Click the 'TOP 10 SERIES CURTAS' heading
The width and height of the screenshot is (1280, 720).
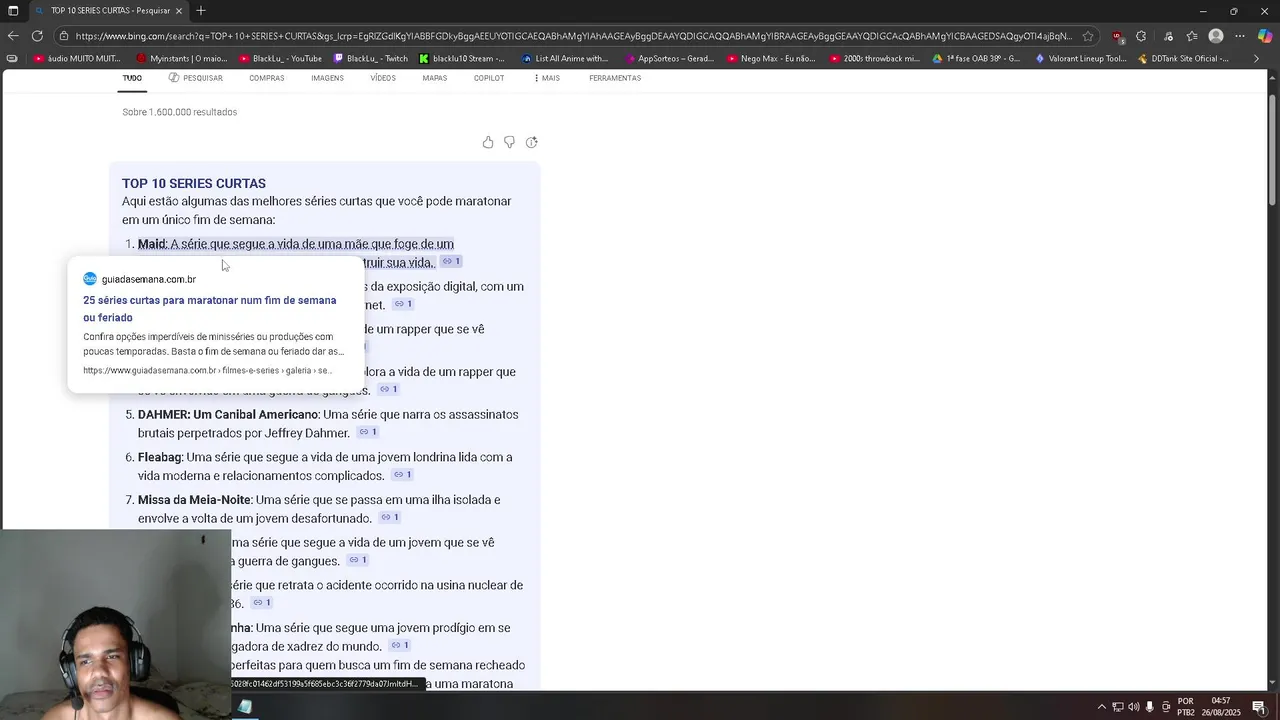(x=194, y=183)
